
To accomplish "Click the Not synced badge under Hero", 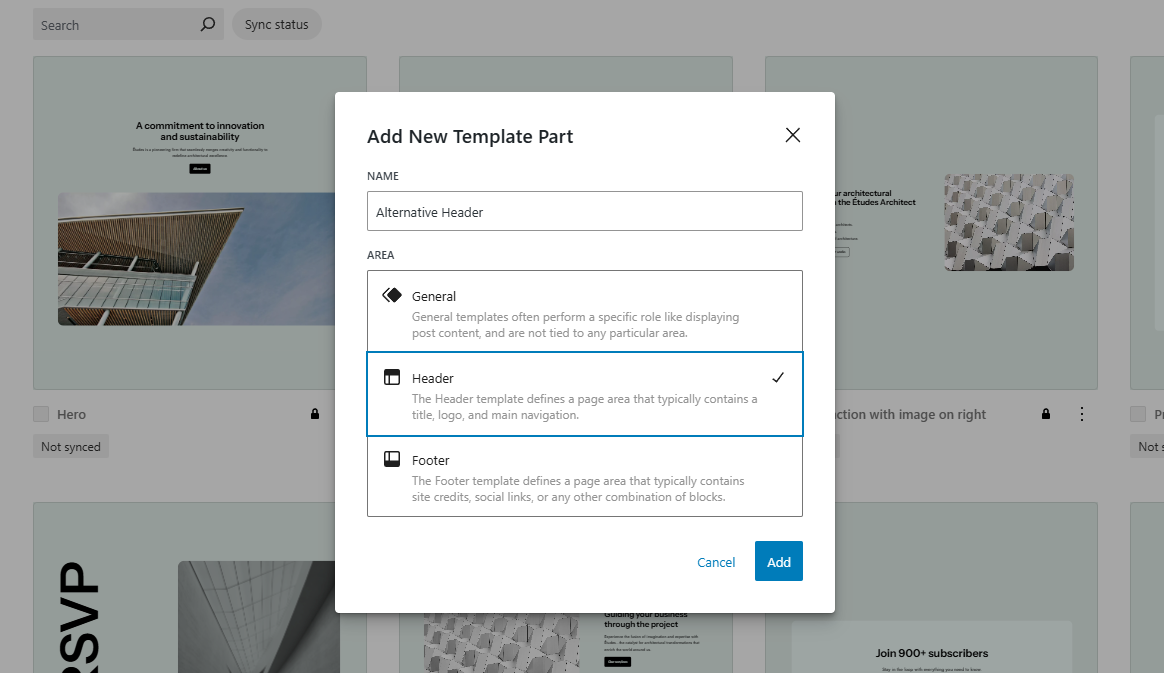I will 70,446.
